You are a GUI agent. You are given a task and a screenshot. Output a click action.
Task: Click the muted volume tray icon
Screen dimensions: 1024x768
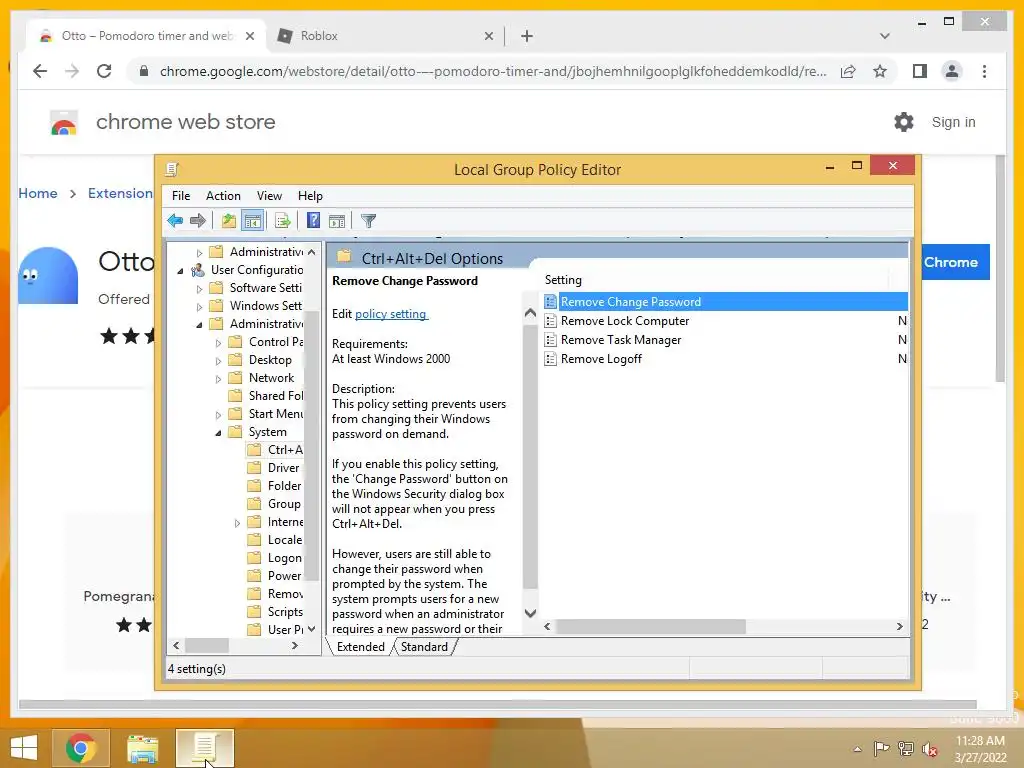(930, 749)
